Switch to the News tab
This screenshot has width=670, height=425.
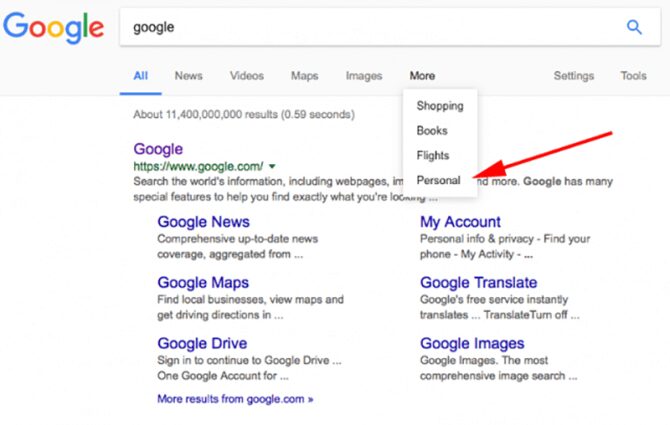coord(188,76)
